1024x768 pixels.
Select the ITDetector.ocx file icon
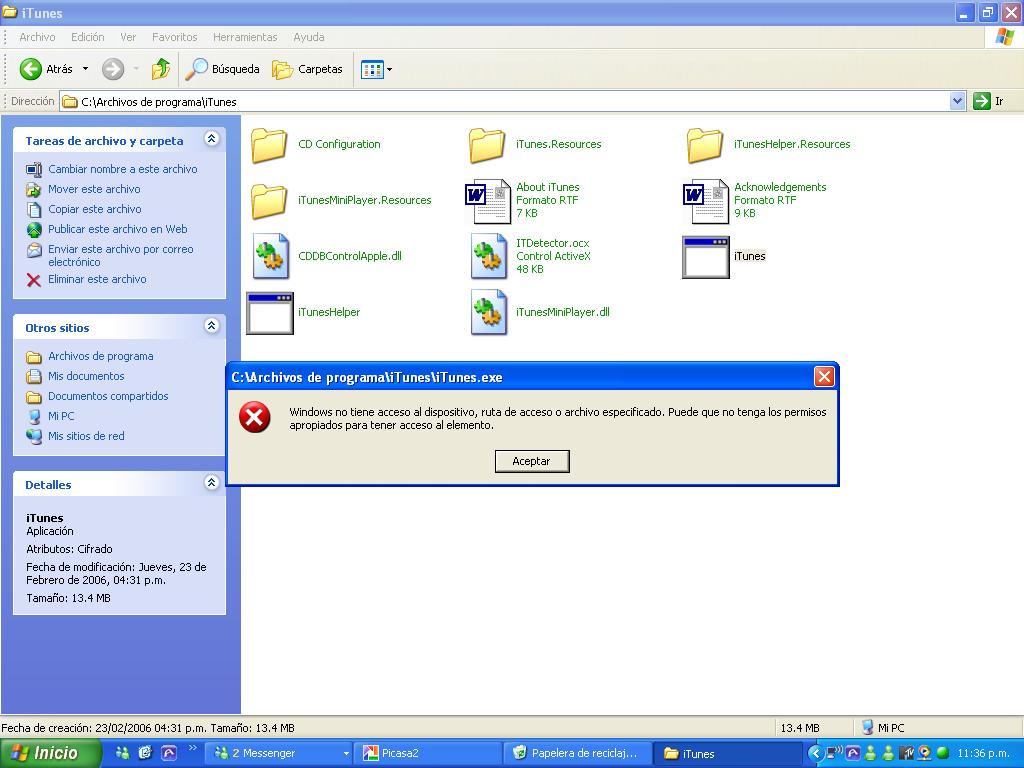[x=489, y=257]
